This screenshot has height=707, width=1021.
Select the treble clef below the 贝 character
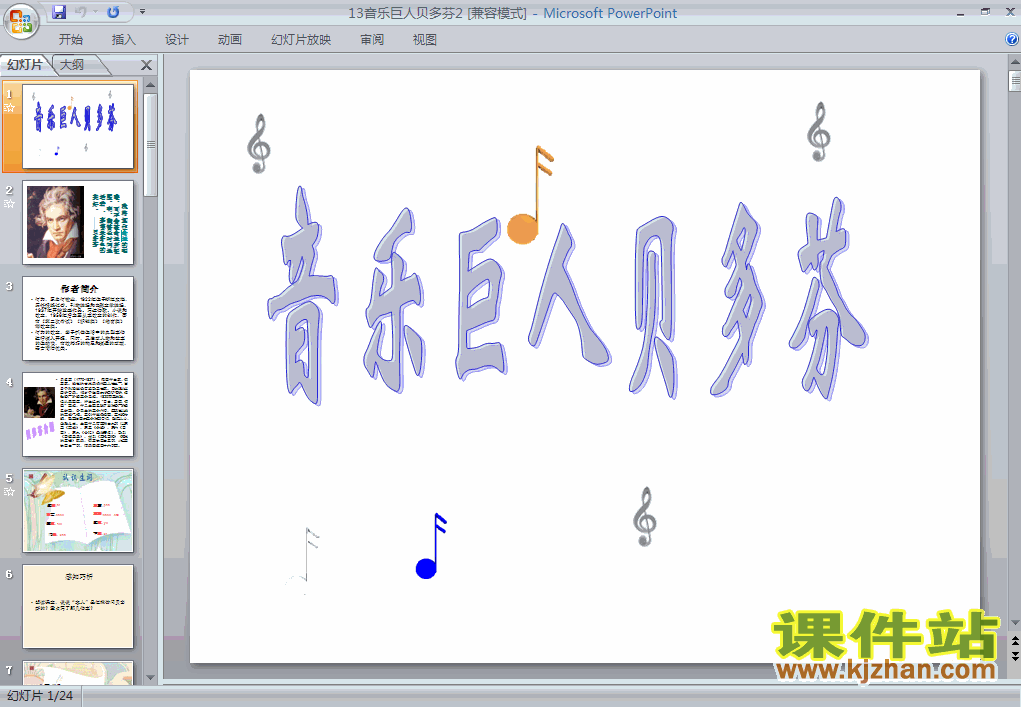pos(645,517)
